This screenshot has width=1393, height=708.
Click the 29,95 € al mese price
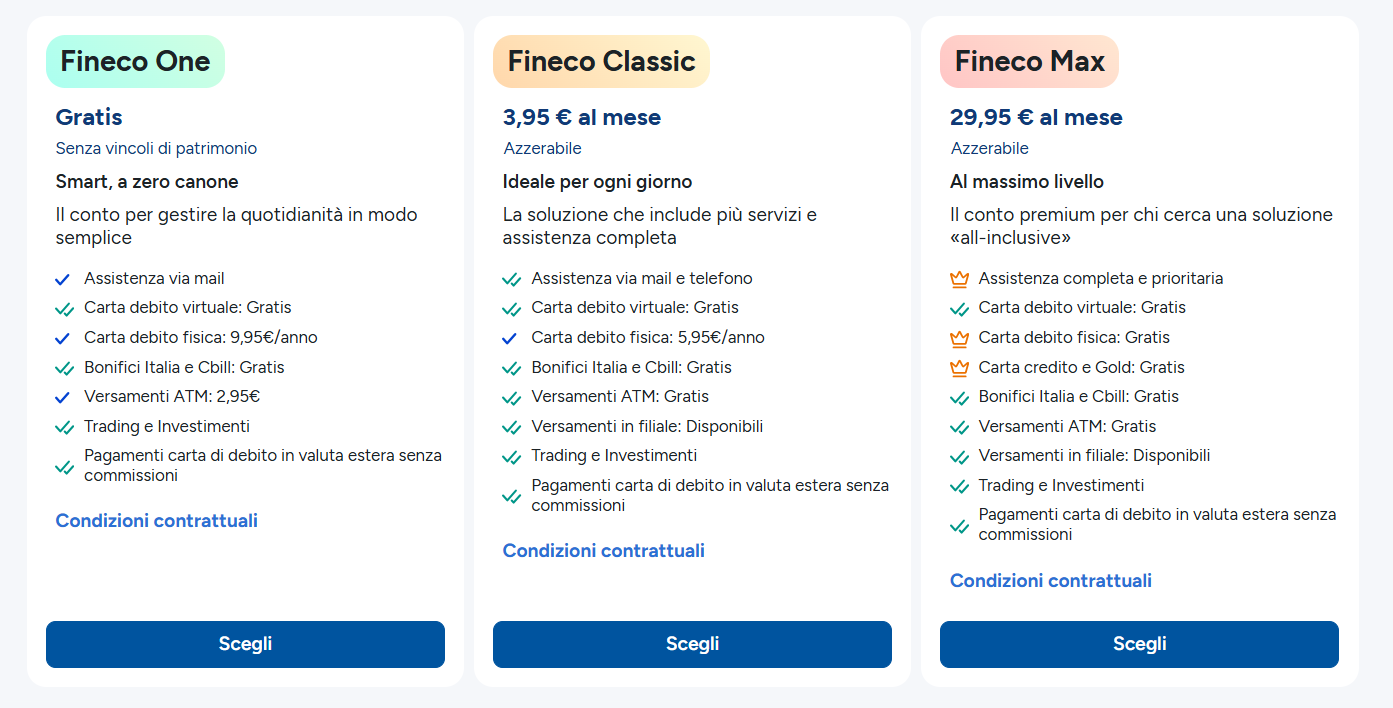(x=1036, y=118)
